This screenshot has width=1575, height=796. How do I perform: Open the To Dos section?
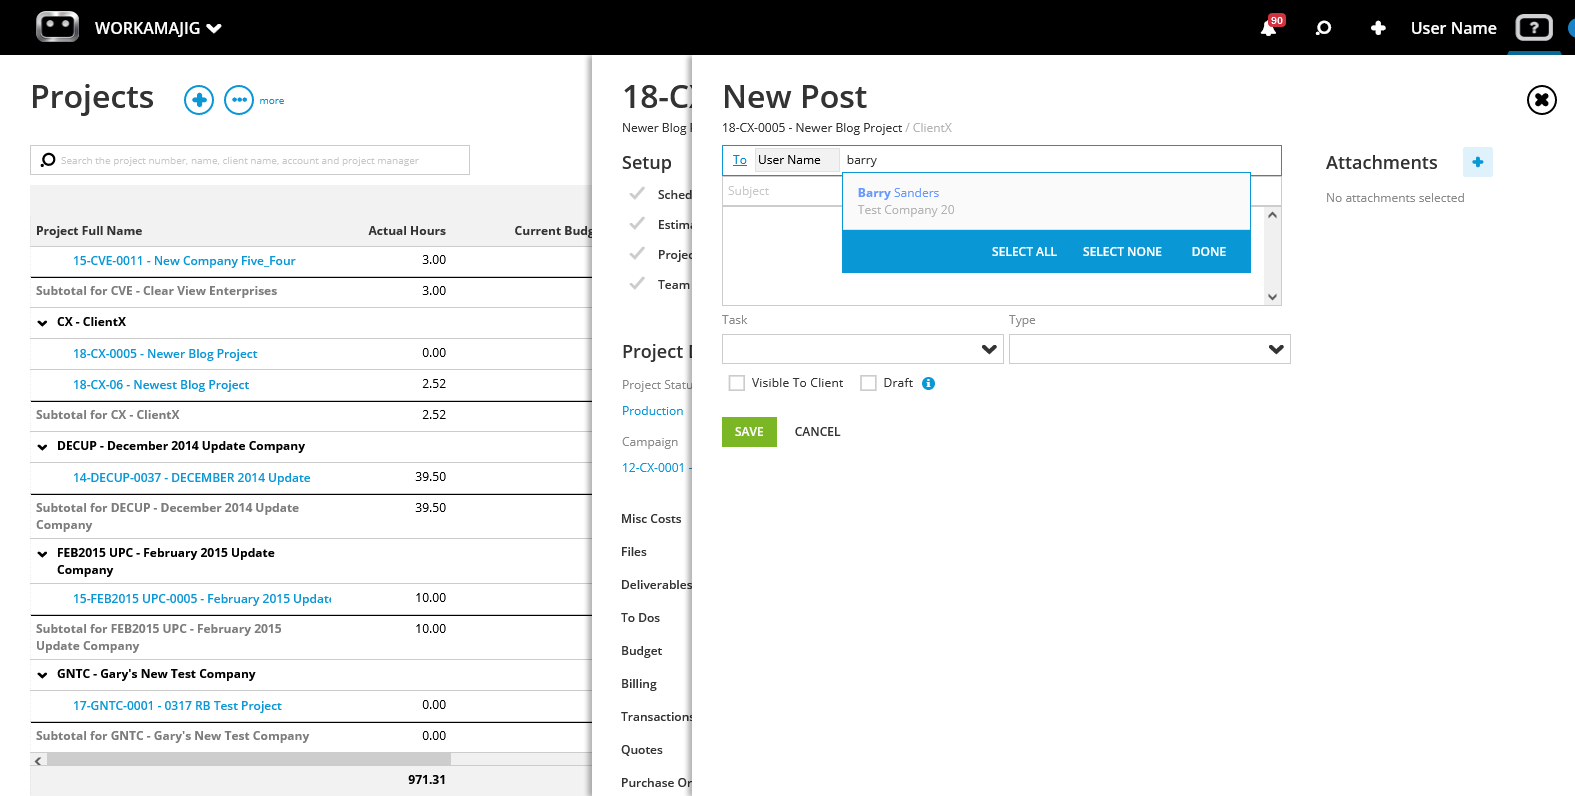pos(640,618)
